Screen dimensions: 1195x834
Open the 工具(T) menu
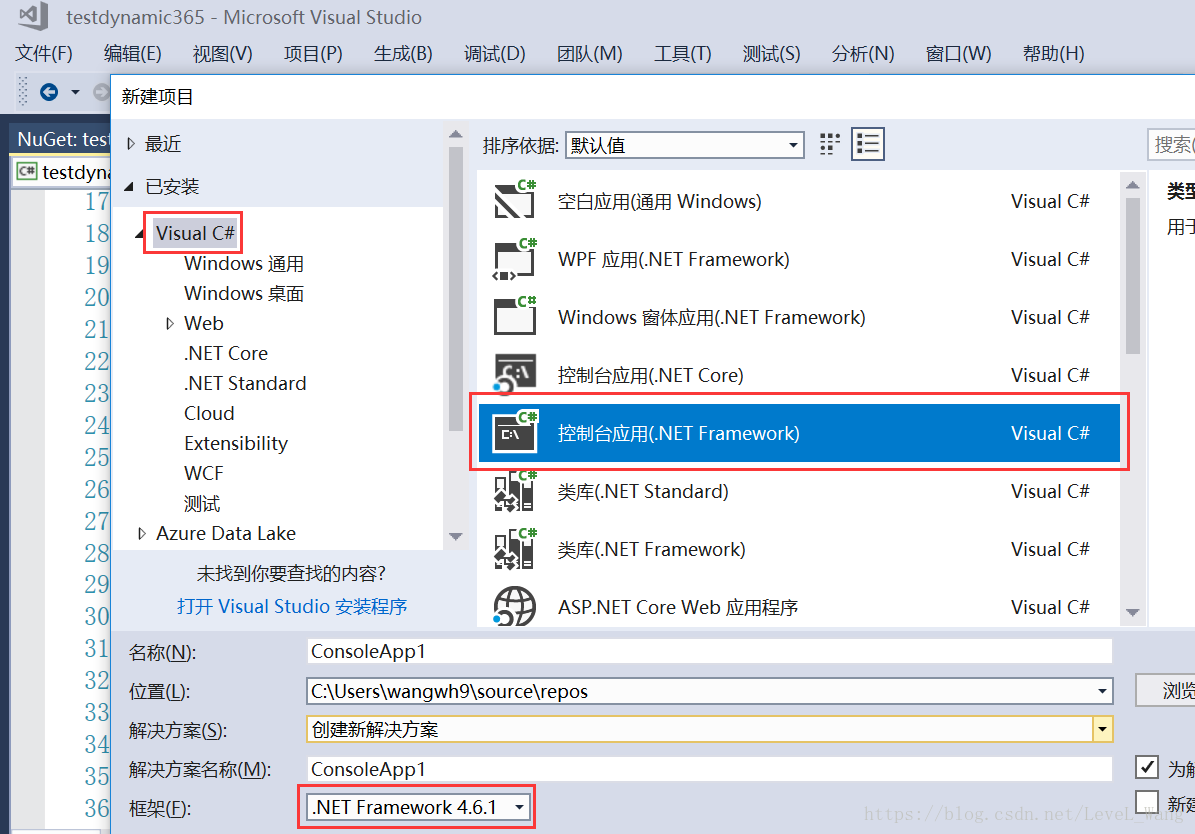click(x=683, y=53)
